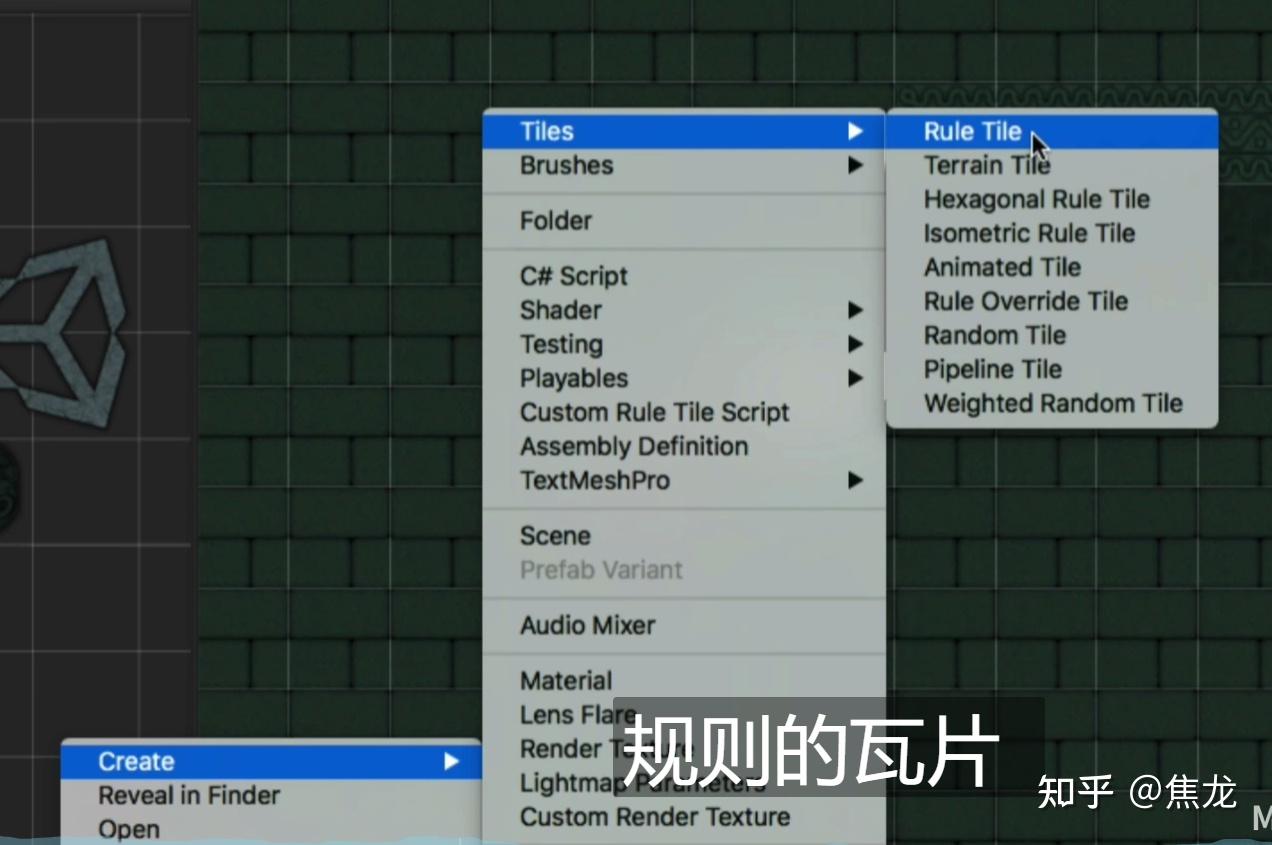Create a Terrain Tile
The height and width of the screenshot is (845, 1272).
click(x=986, y=164)
